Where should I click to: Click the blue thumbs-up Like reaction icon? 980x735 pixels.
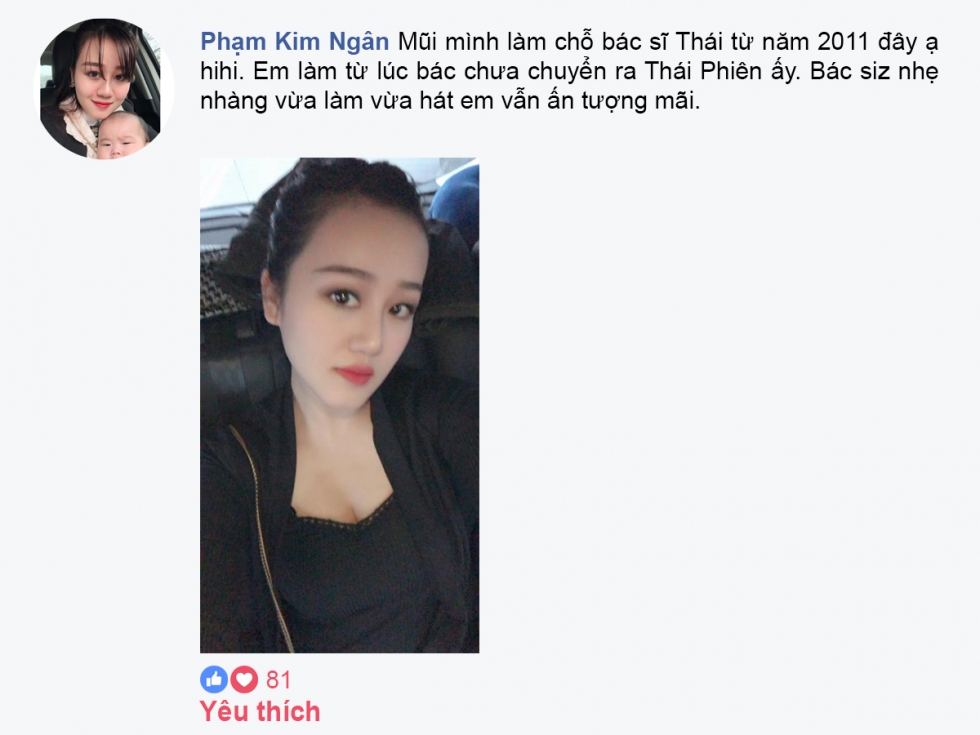(214, 679)
